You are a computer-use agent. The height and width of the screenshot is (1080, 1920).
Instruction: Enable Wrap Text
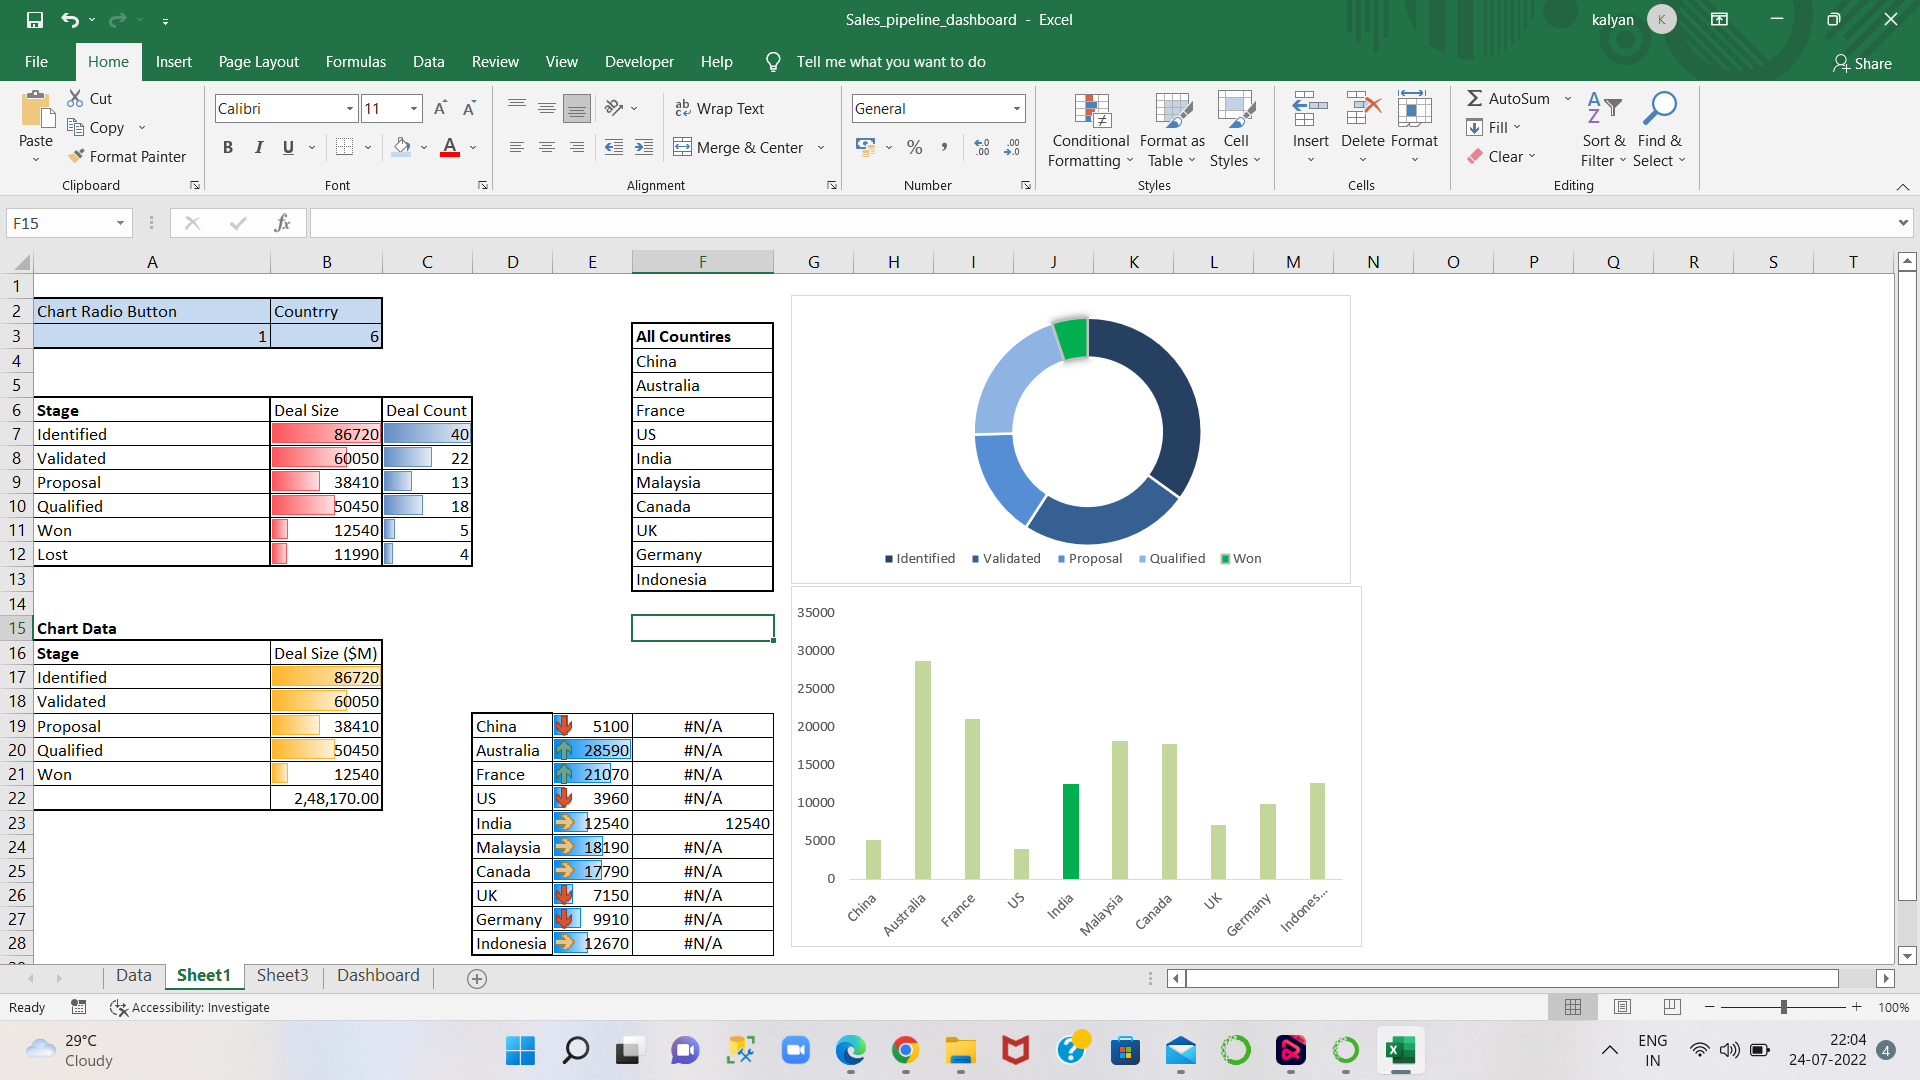(720, 108)
